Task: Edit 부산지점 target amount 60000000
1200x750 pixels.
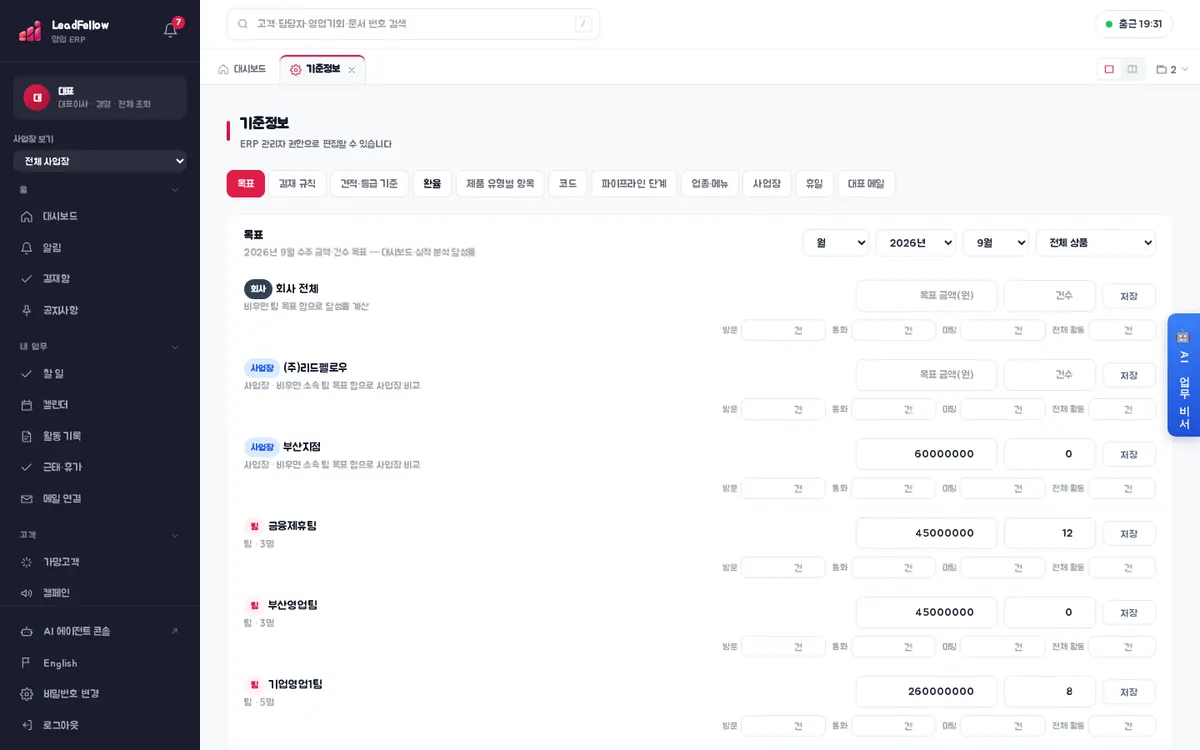Action: (x=926, y=454)
